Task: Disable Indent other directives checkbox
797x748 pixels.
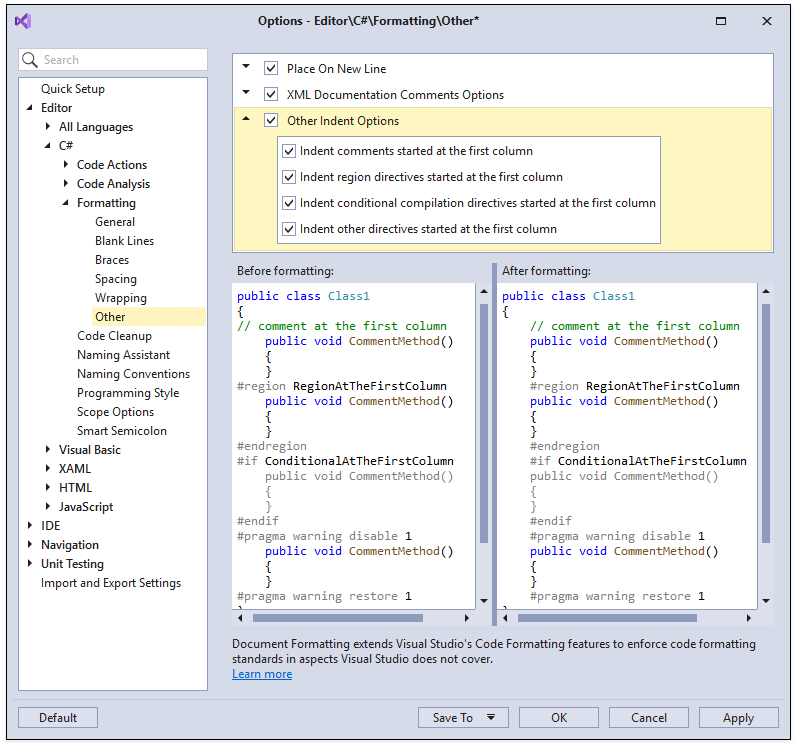Action: [289, 229]
